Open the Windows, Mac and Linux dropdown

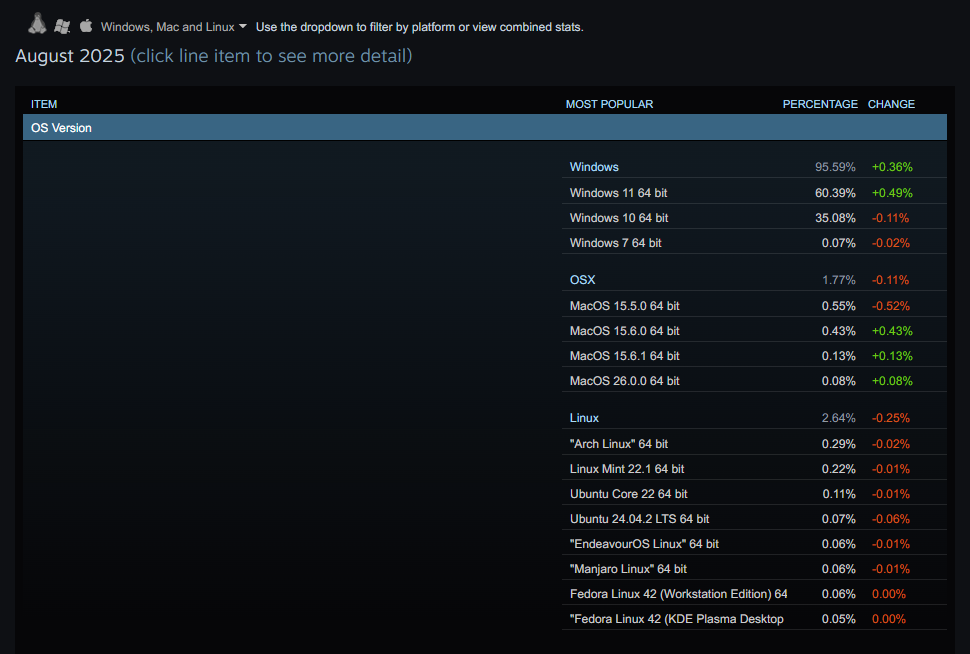[174, 27]
